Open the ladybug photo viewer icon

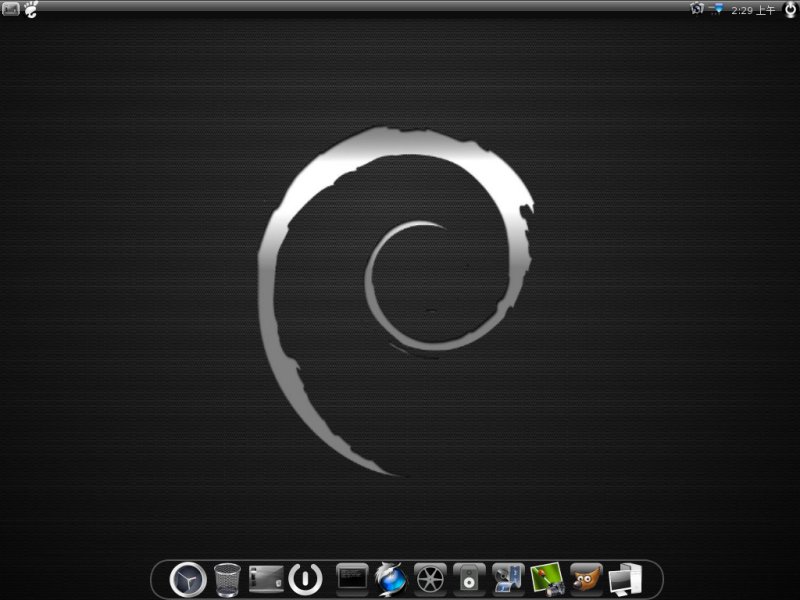pos(547,580)
